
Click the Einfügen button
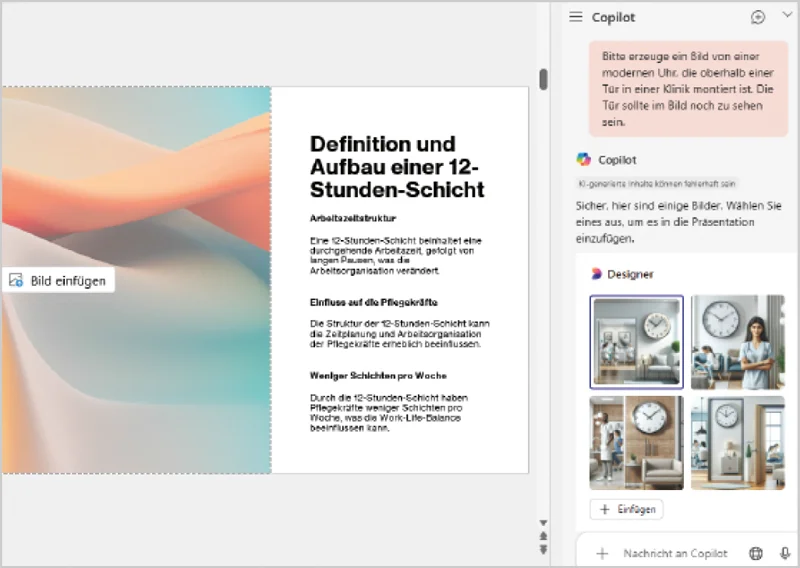click(627, 509)
